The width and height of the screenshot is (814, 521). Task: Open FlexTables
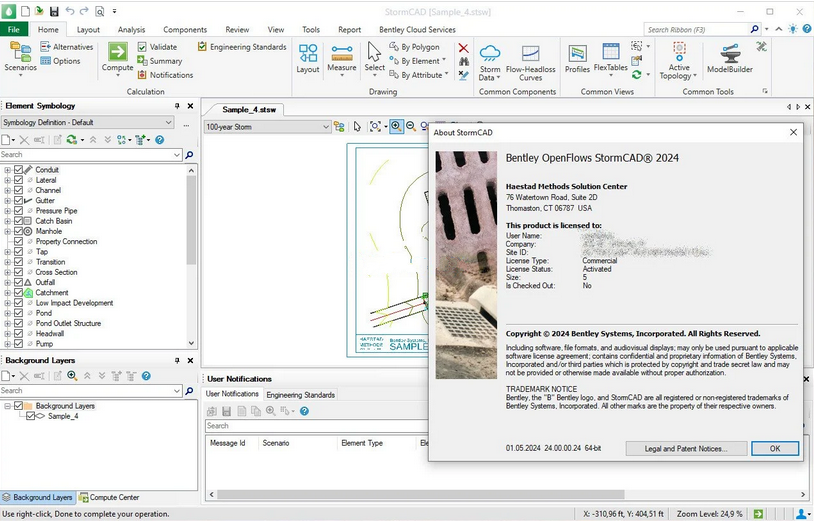[610, 60]
